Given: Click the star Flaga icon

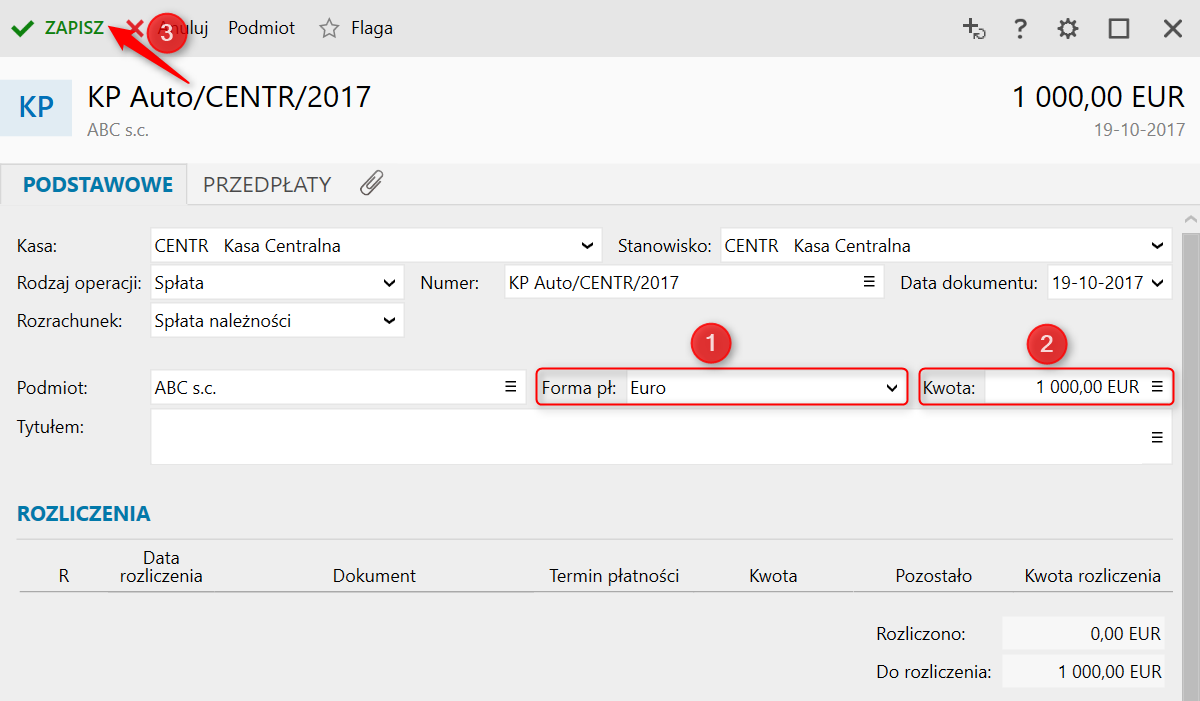Looking at the screenshot, I should [x=329, y=29].
